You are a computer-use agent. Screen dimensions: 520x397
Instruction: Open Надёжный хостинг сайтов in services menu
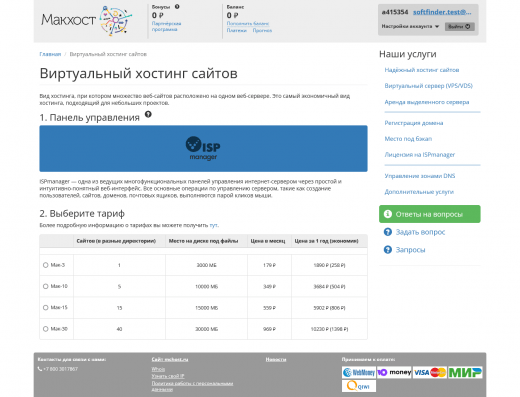(x=422, y=70)
